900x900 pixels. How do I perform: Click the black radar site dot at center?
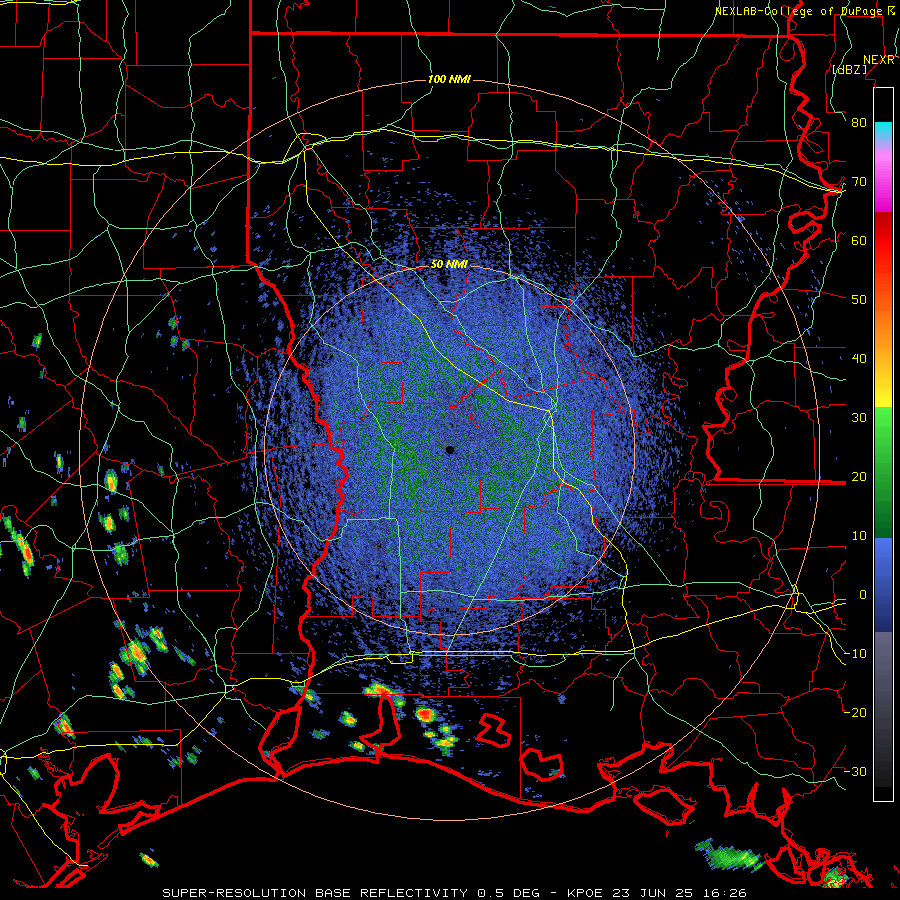pos(450,450)
